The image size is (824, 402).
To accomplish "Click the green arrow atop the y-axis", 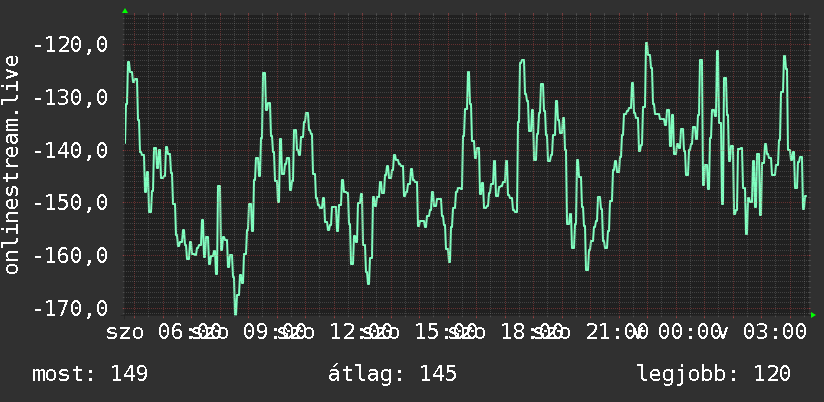I will click(125, 11).
